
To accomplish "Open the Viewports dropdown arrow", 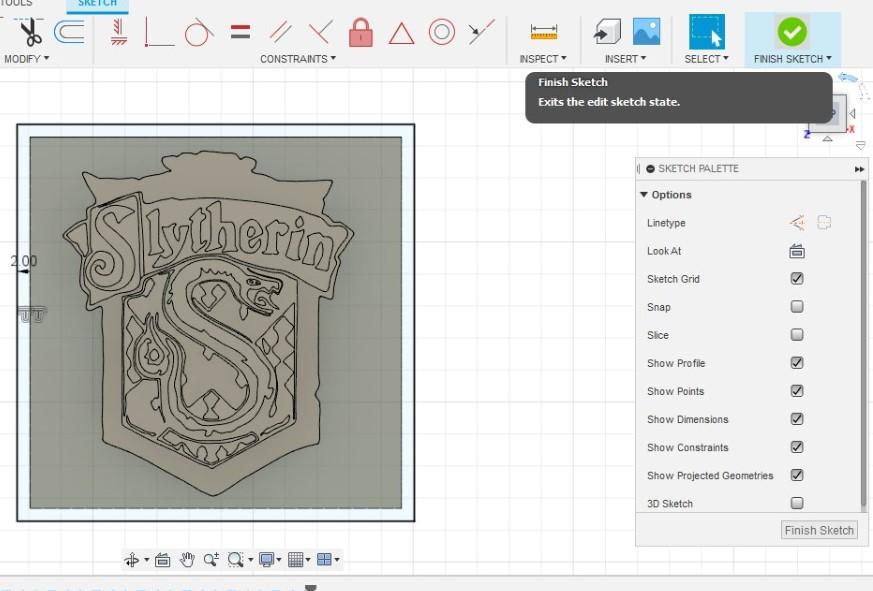I will click(336, 559).
